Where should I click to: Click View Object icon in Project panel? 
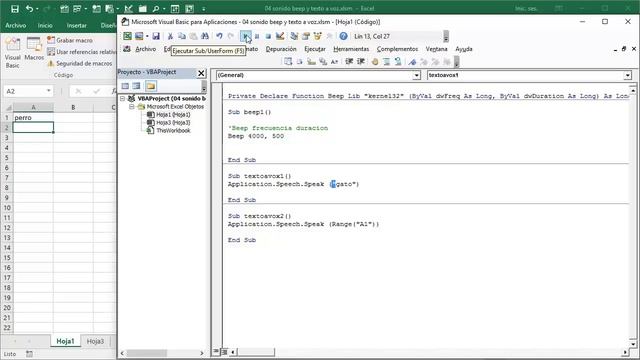(x=136, y=86)
